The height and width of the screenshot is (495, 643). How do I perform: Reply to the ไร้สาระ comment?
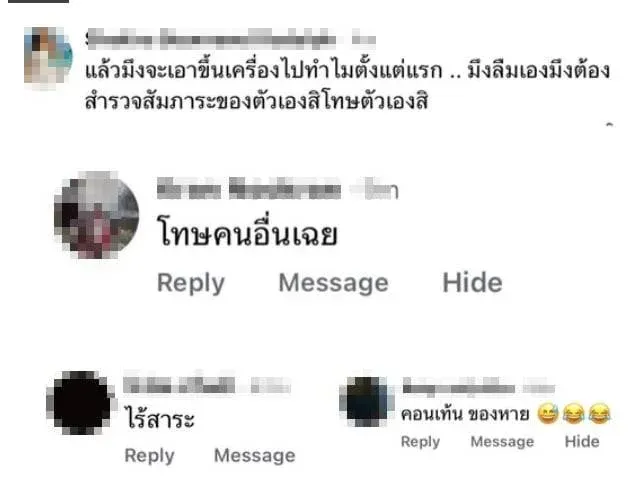[x=150, y=455]
